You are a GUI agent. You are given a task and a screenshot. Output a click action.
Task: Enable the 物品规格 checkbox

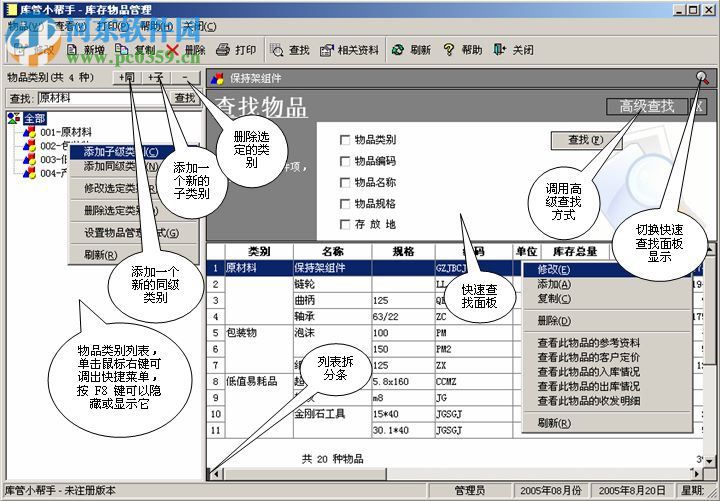point(345,203)
